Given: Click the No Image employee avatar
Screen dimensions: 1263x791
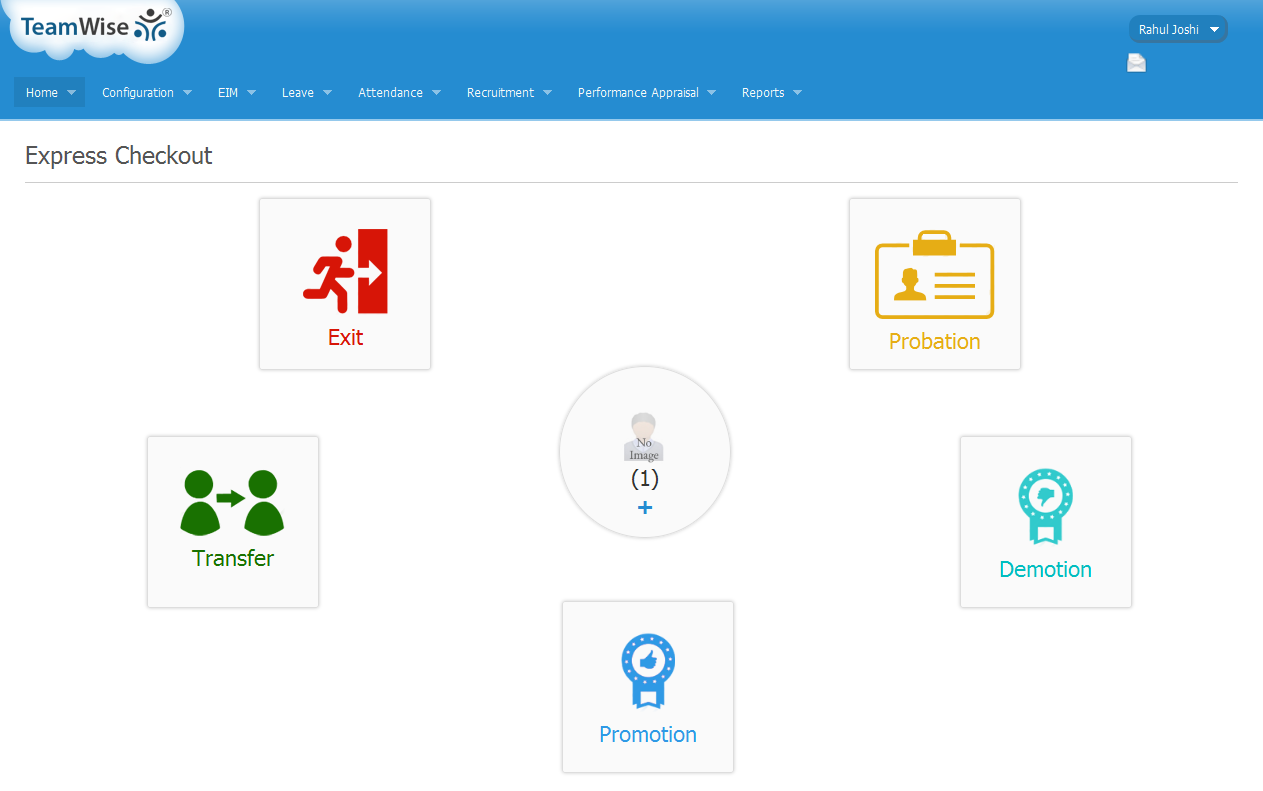Looking at the screenshot, I should [644, 437].
